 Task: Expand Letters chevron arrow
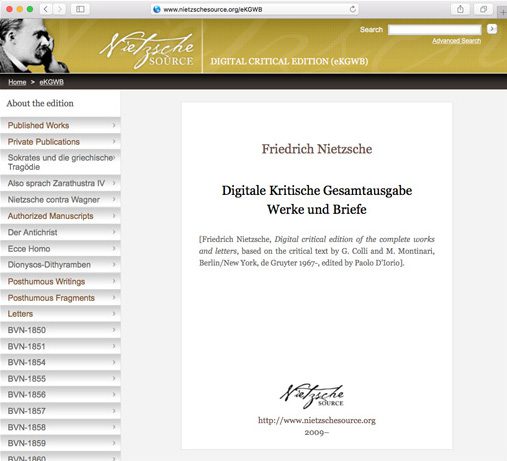(114, 314)
